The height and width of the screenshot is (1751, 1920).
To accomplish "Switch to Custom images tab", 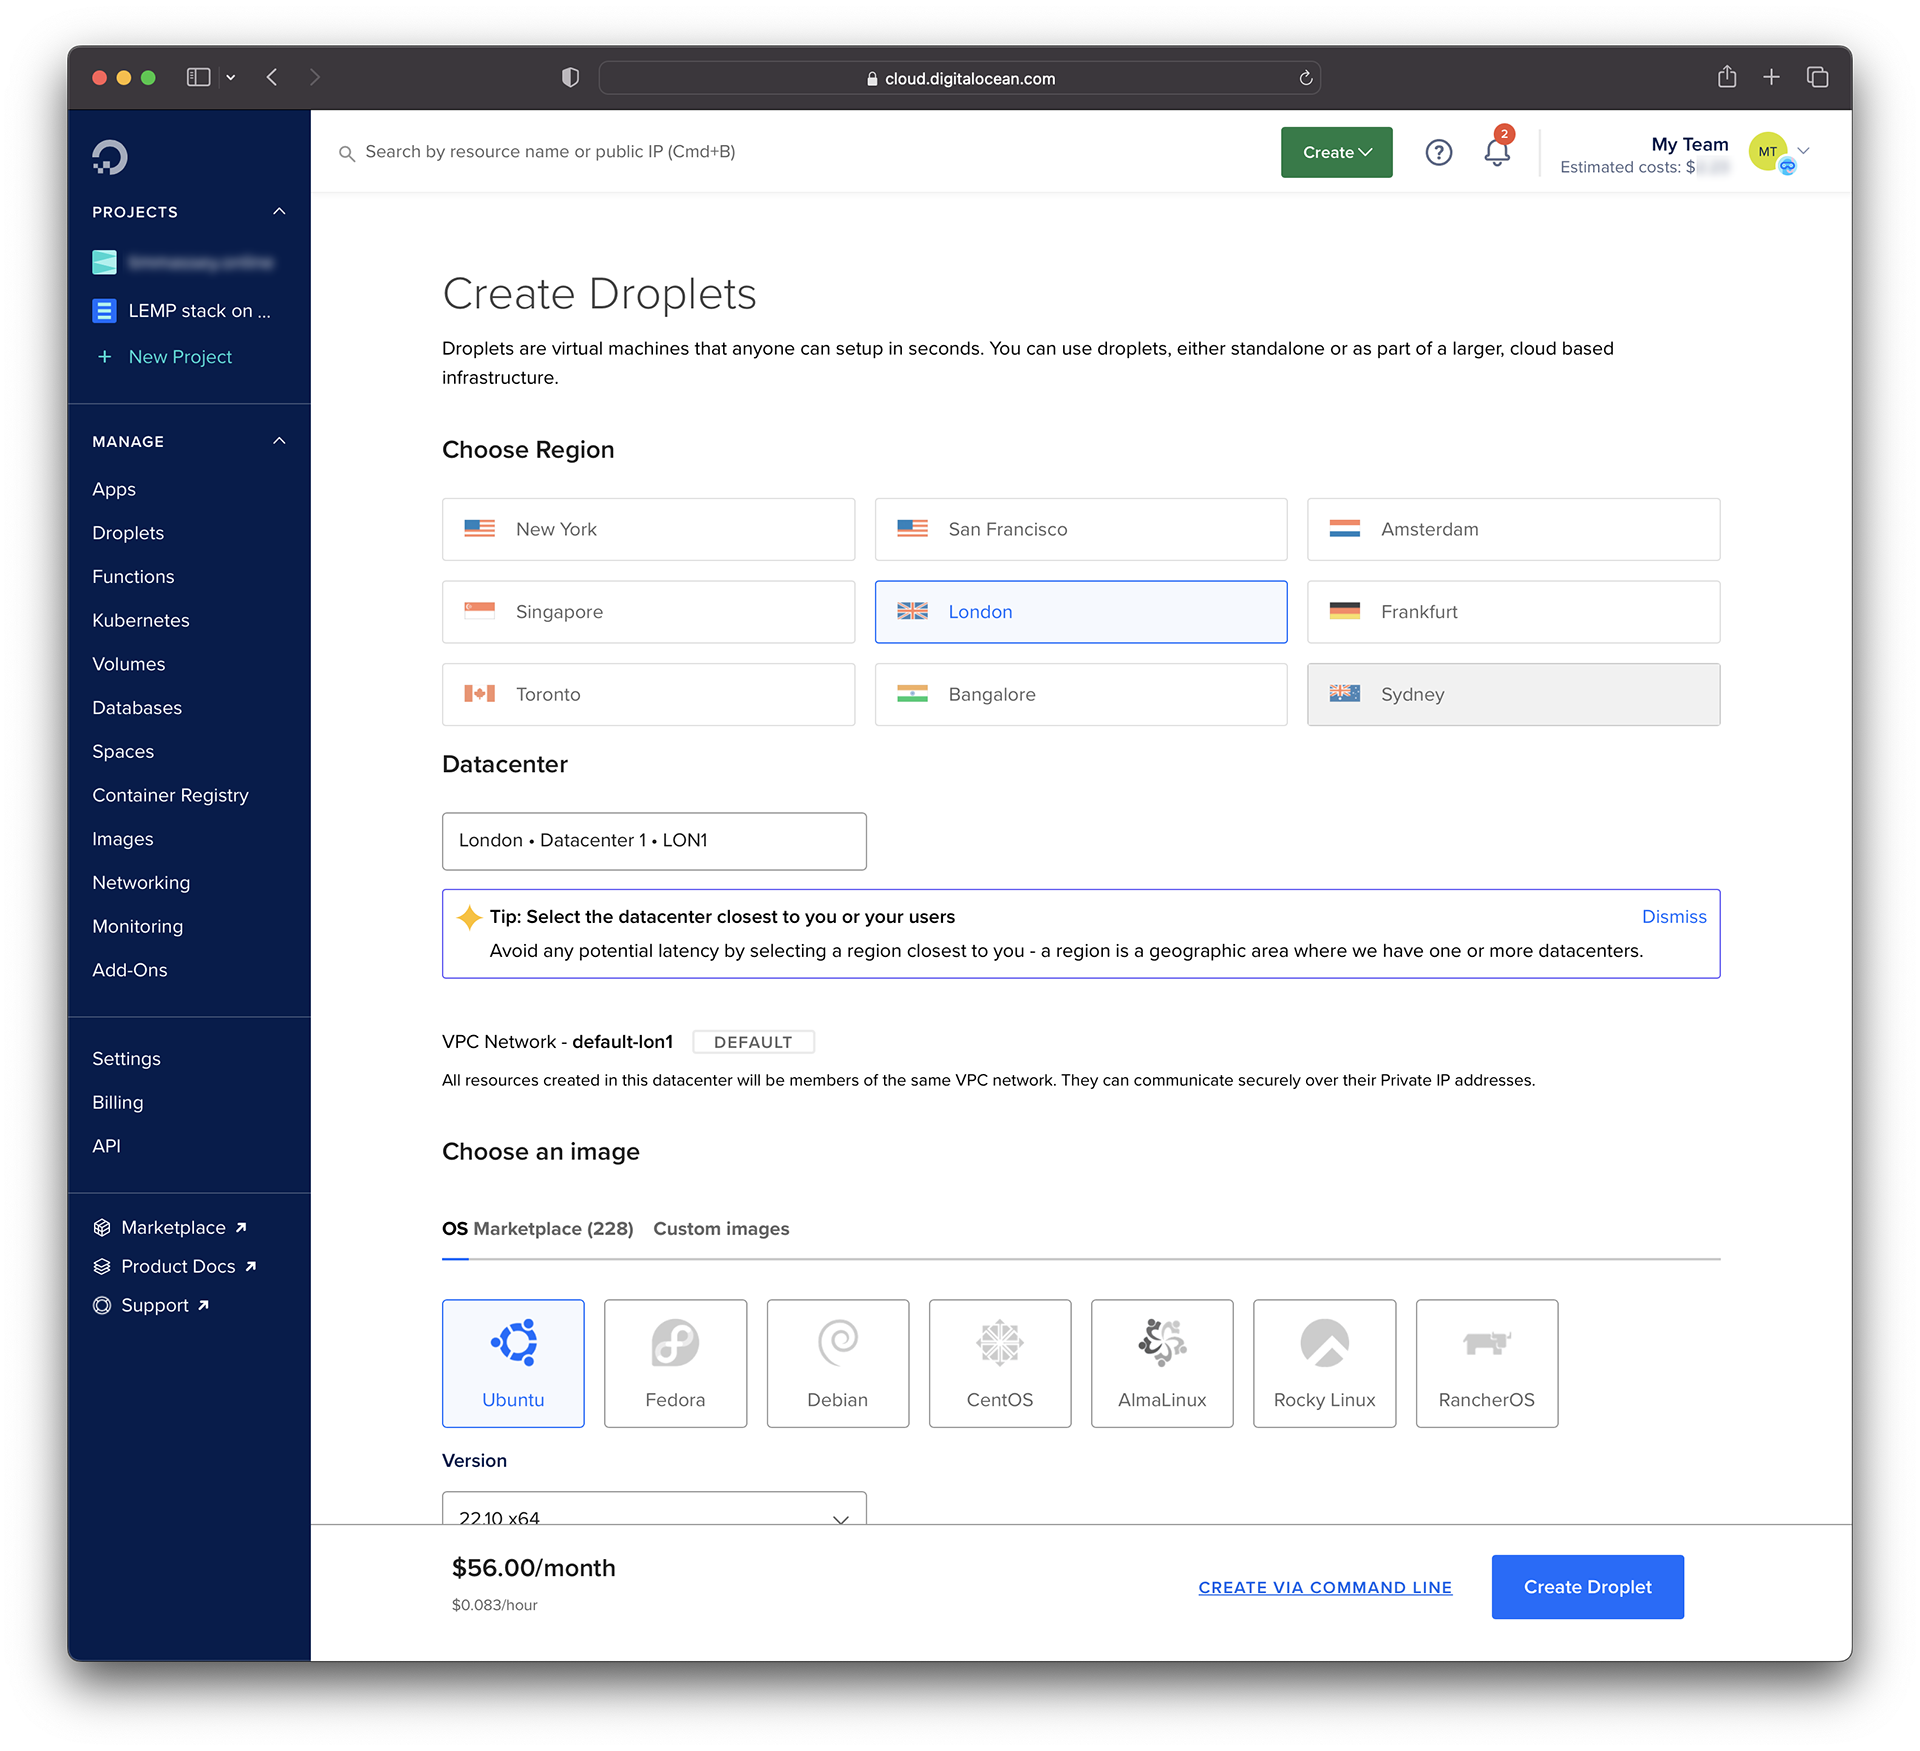I will point(721,1229).
